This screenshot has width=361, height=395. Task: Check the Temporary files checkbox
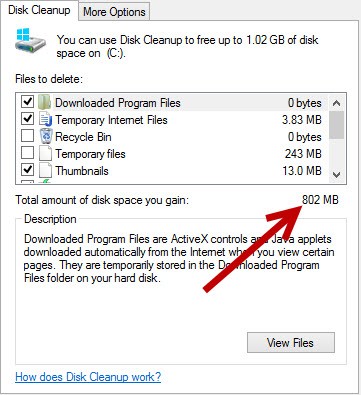point(28,153)
